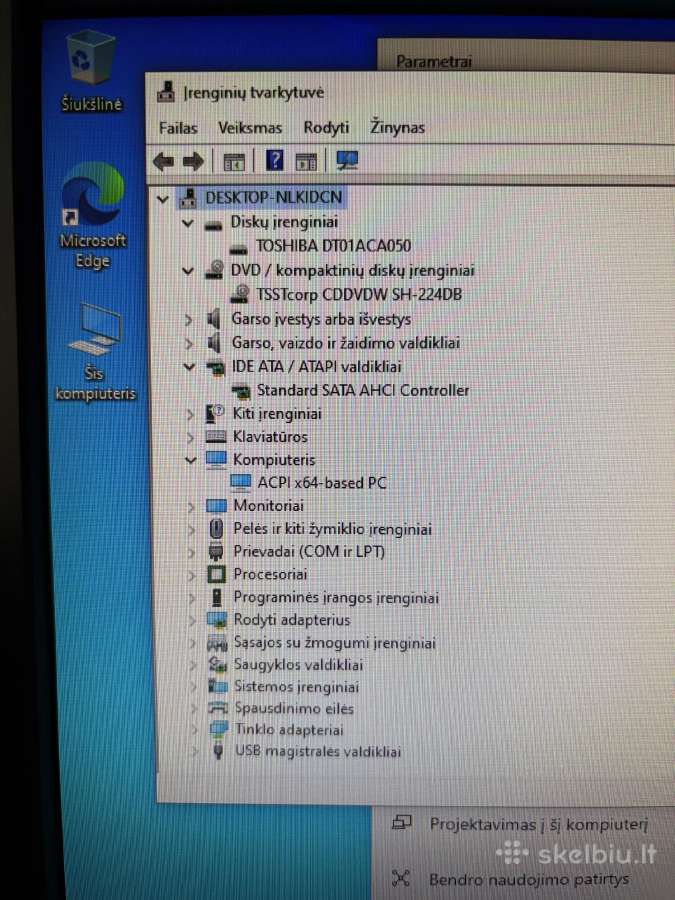Expand the Monitoriai category
This screenshot has height=900, width=675.
point(191,506)
